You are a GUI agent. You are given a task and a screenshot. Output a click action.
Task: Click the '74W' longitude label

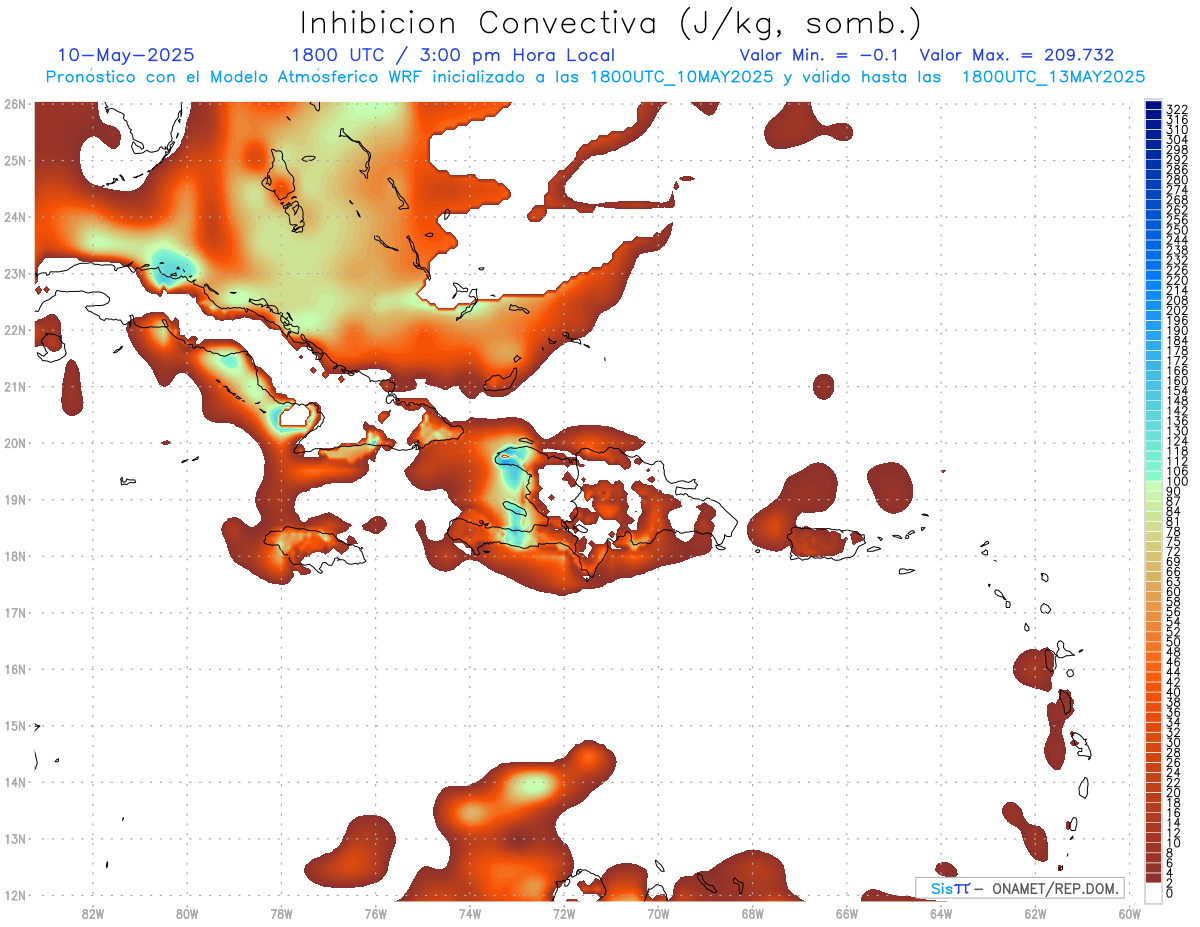[469, 912]
